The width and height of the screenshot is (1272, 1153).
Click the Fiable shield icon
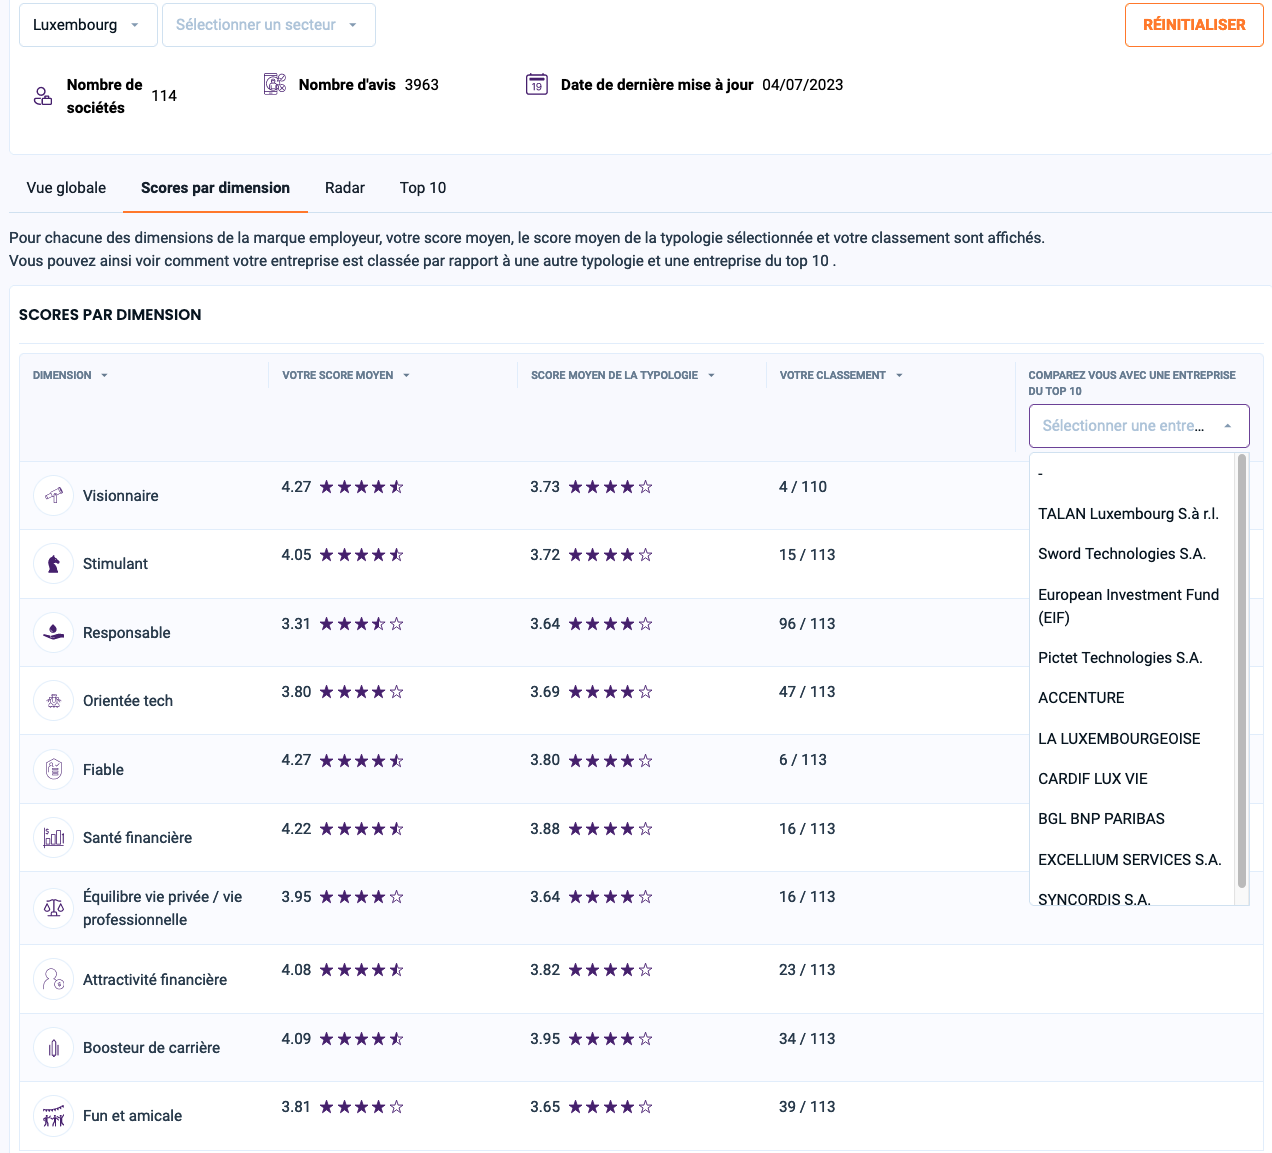54,770
